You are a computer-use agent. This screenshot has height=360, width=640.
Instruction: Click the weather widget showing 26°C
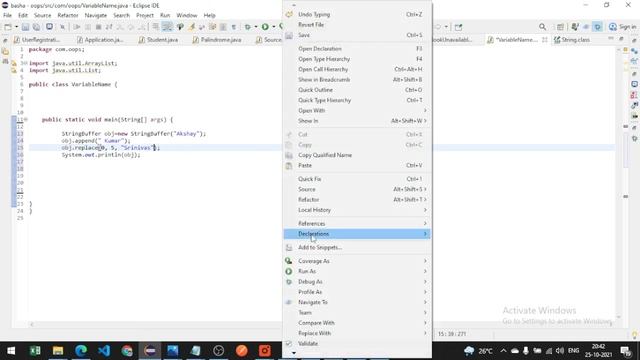[x=478, y=351]
